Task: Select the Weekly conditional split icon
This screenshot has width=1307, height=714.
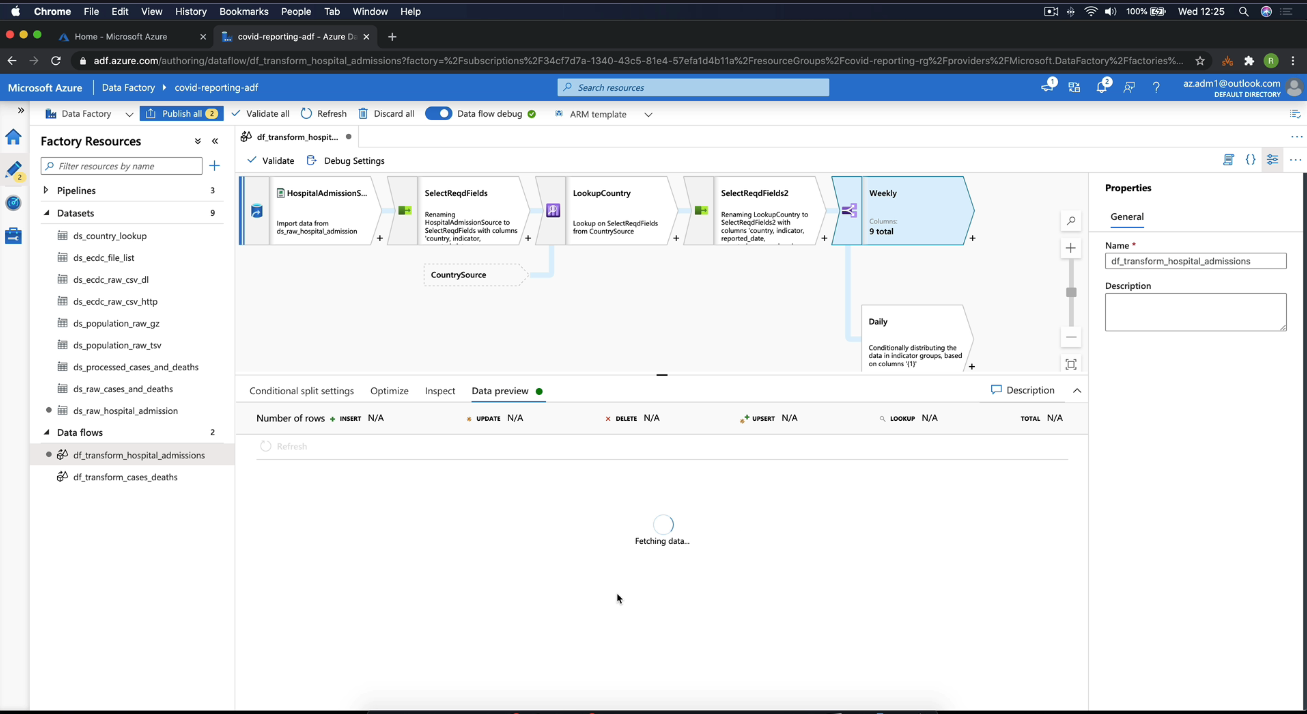Action: point(848,211)
